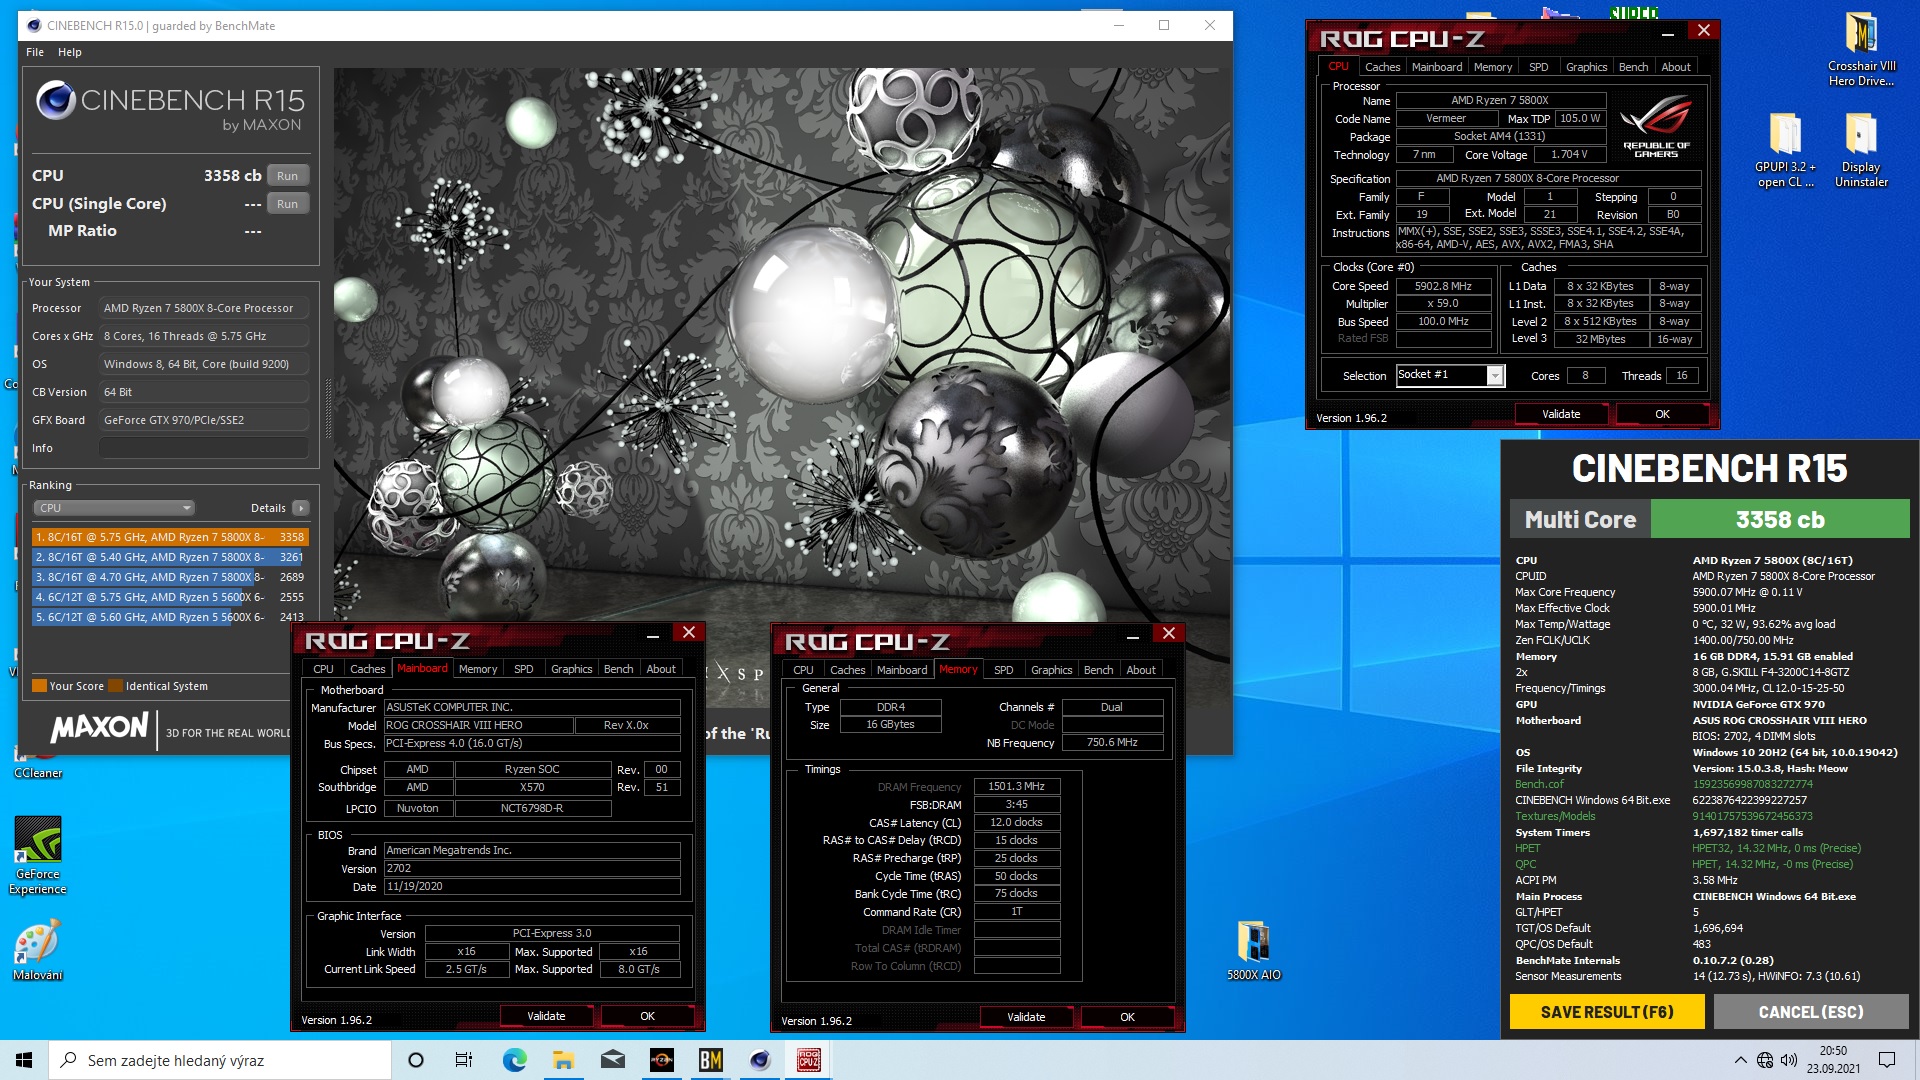
Task: Click QPC system timer entry
Action: click(x=1525, y=864)
